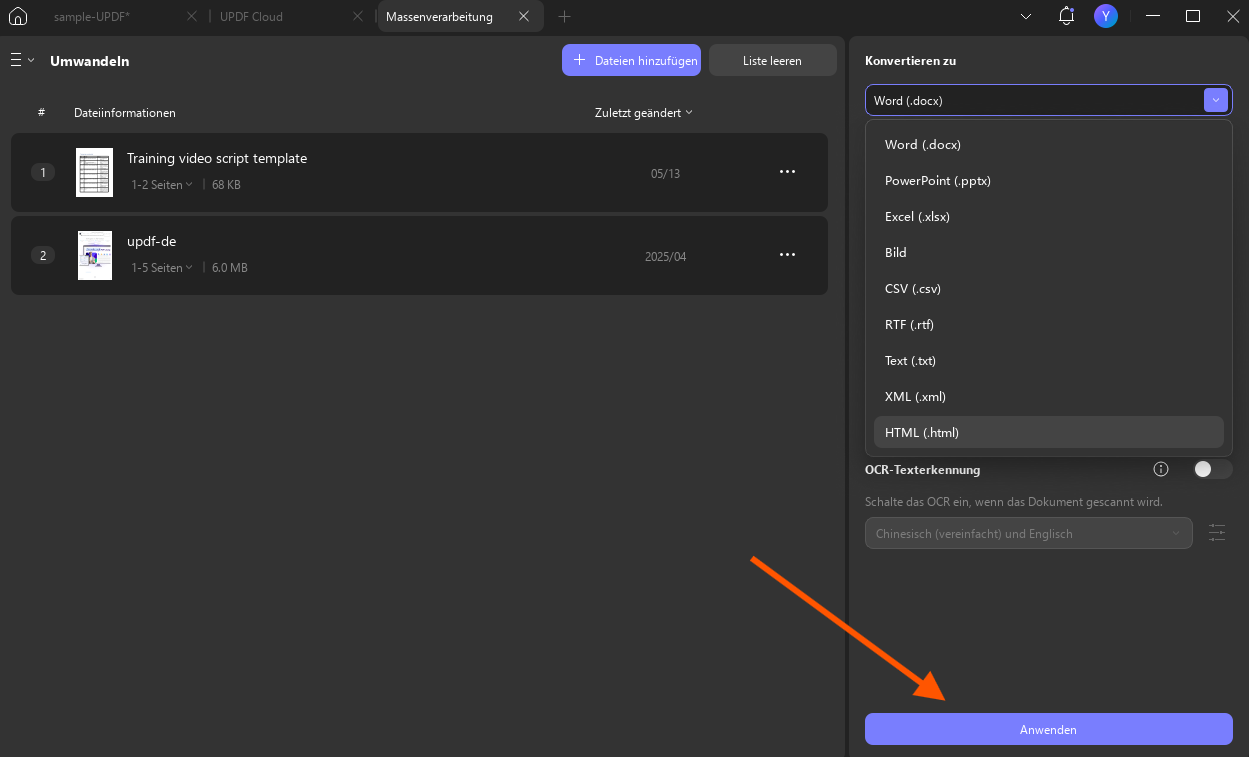Click the Dateiinformationen column header
1249x757 pixels.
pos(125,113)
